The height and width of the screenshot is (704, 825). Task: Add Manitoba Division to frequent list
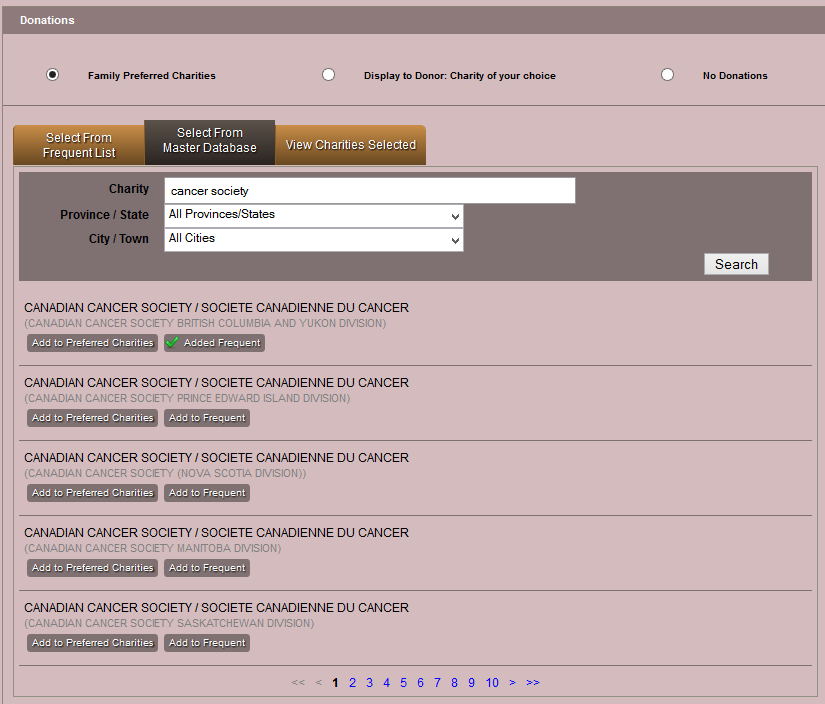[x=207, y=568]
